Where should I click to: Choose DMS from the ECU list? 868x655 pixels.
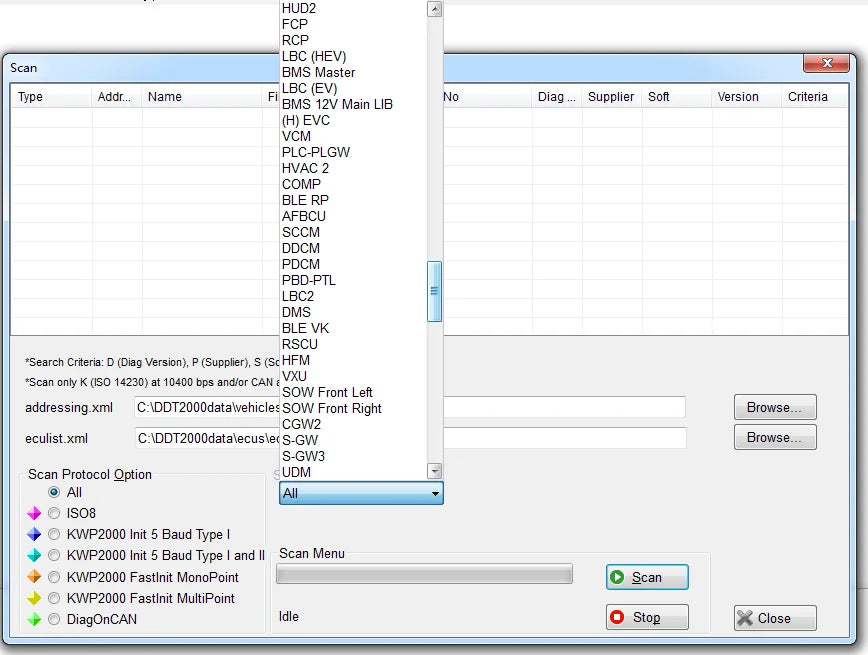click(353, 312)
